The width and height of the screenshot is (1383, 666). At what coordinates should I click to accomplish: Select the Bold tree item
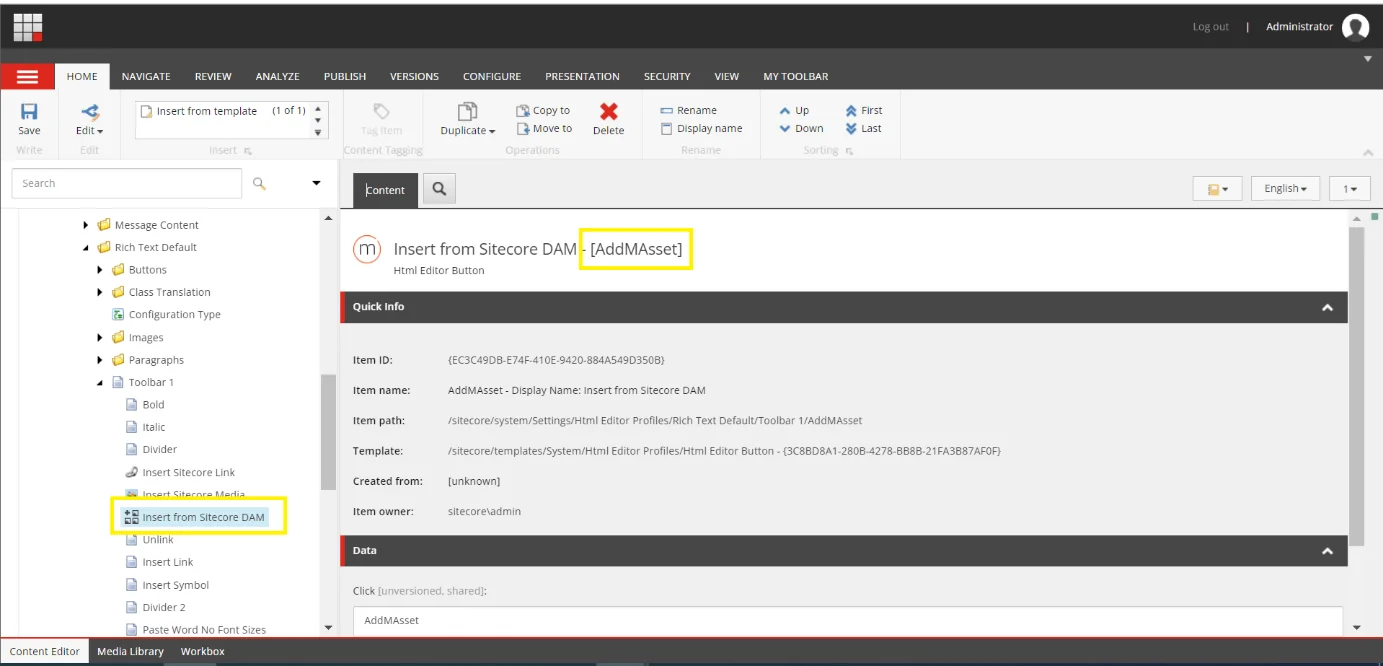point(145,404)
